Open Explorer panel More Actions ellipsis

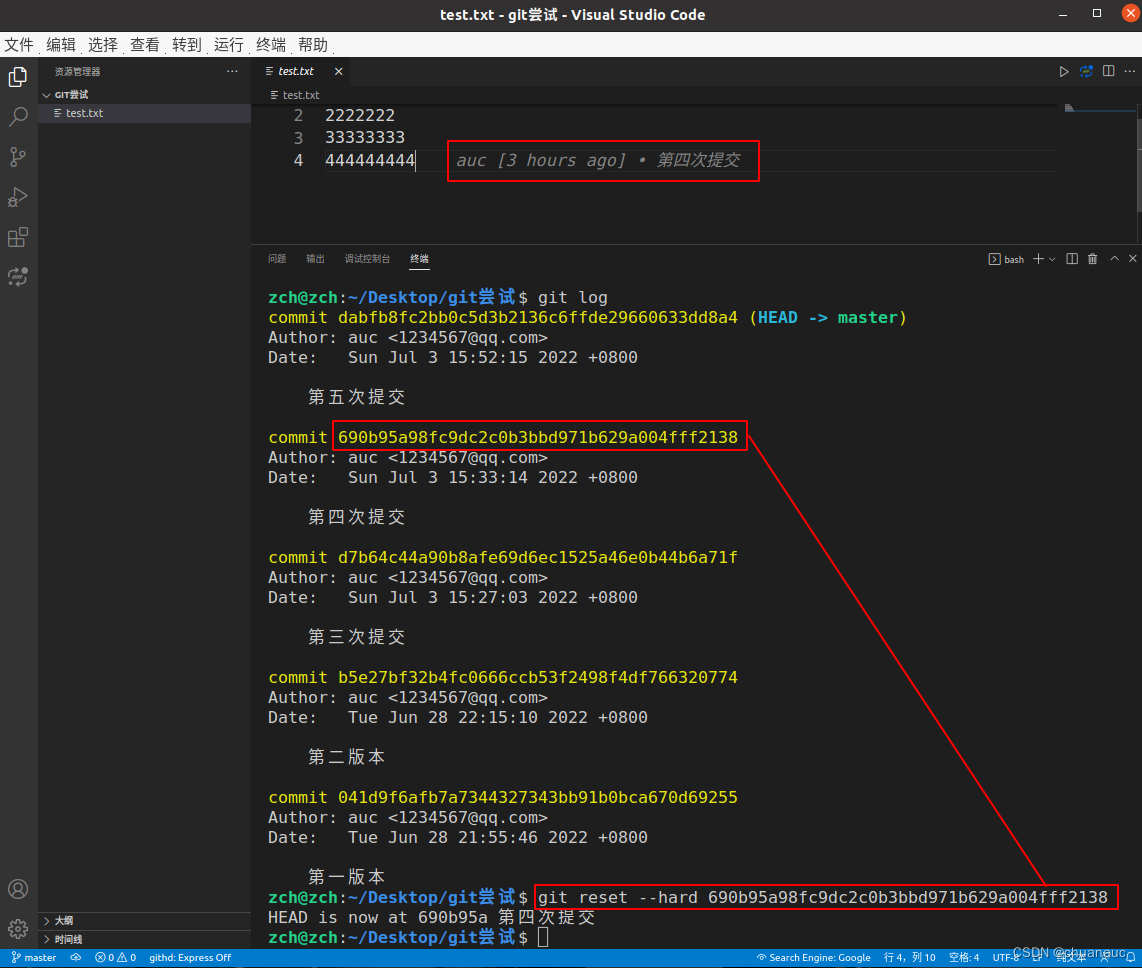[x=232, y=71]
